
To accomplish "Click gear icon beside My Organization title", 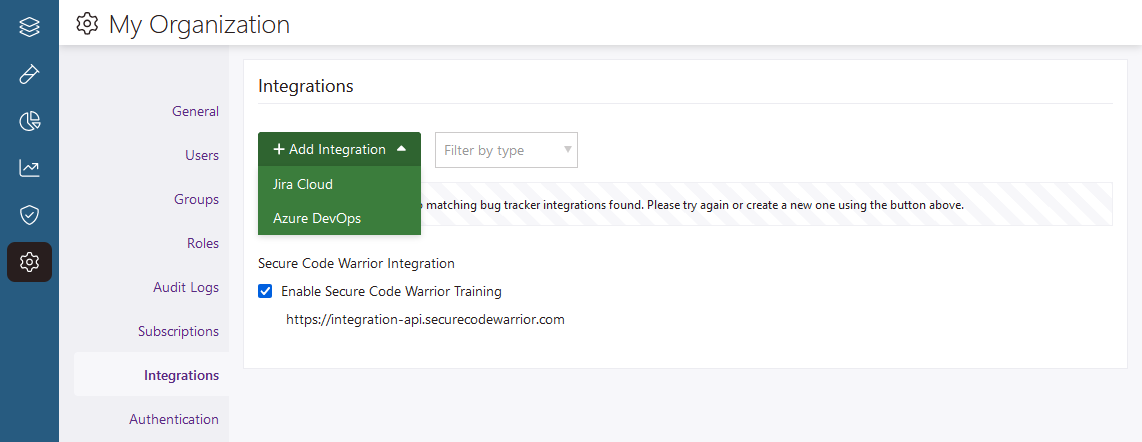I will [x=88, y=24].
